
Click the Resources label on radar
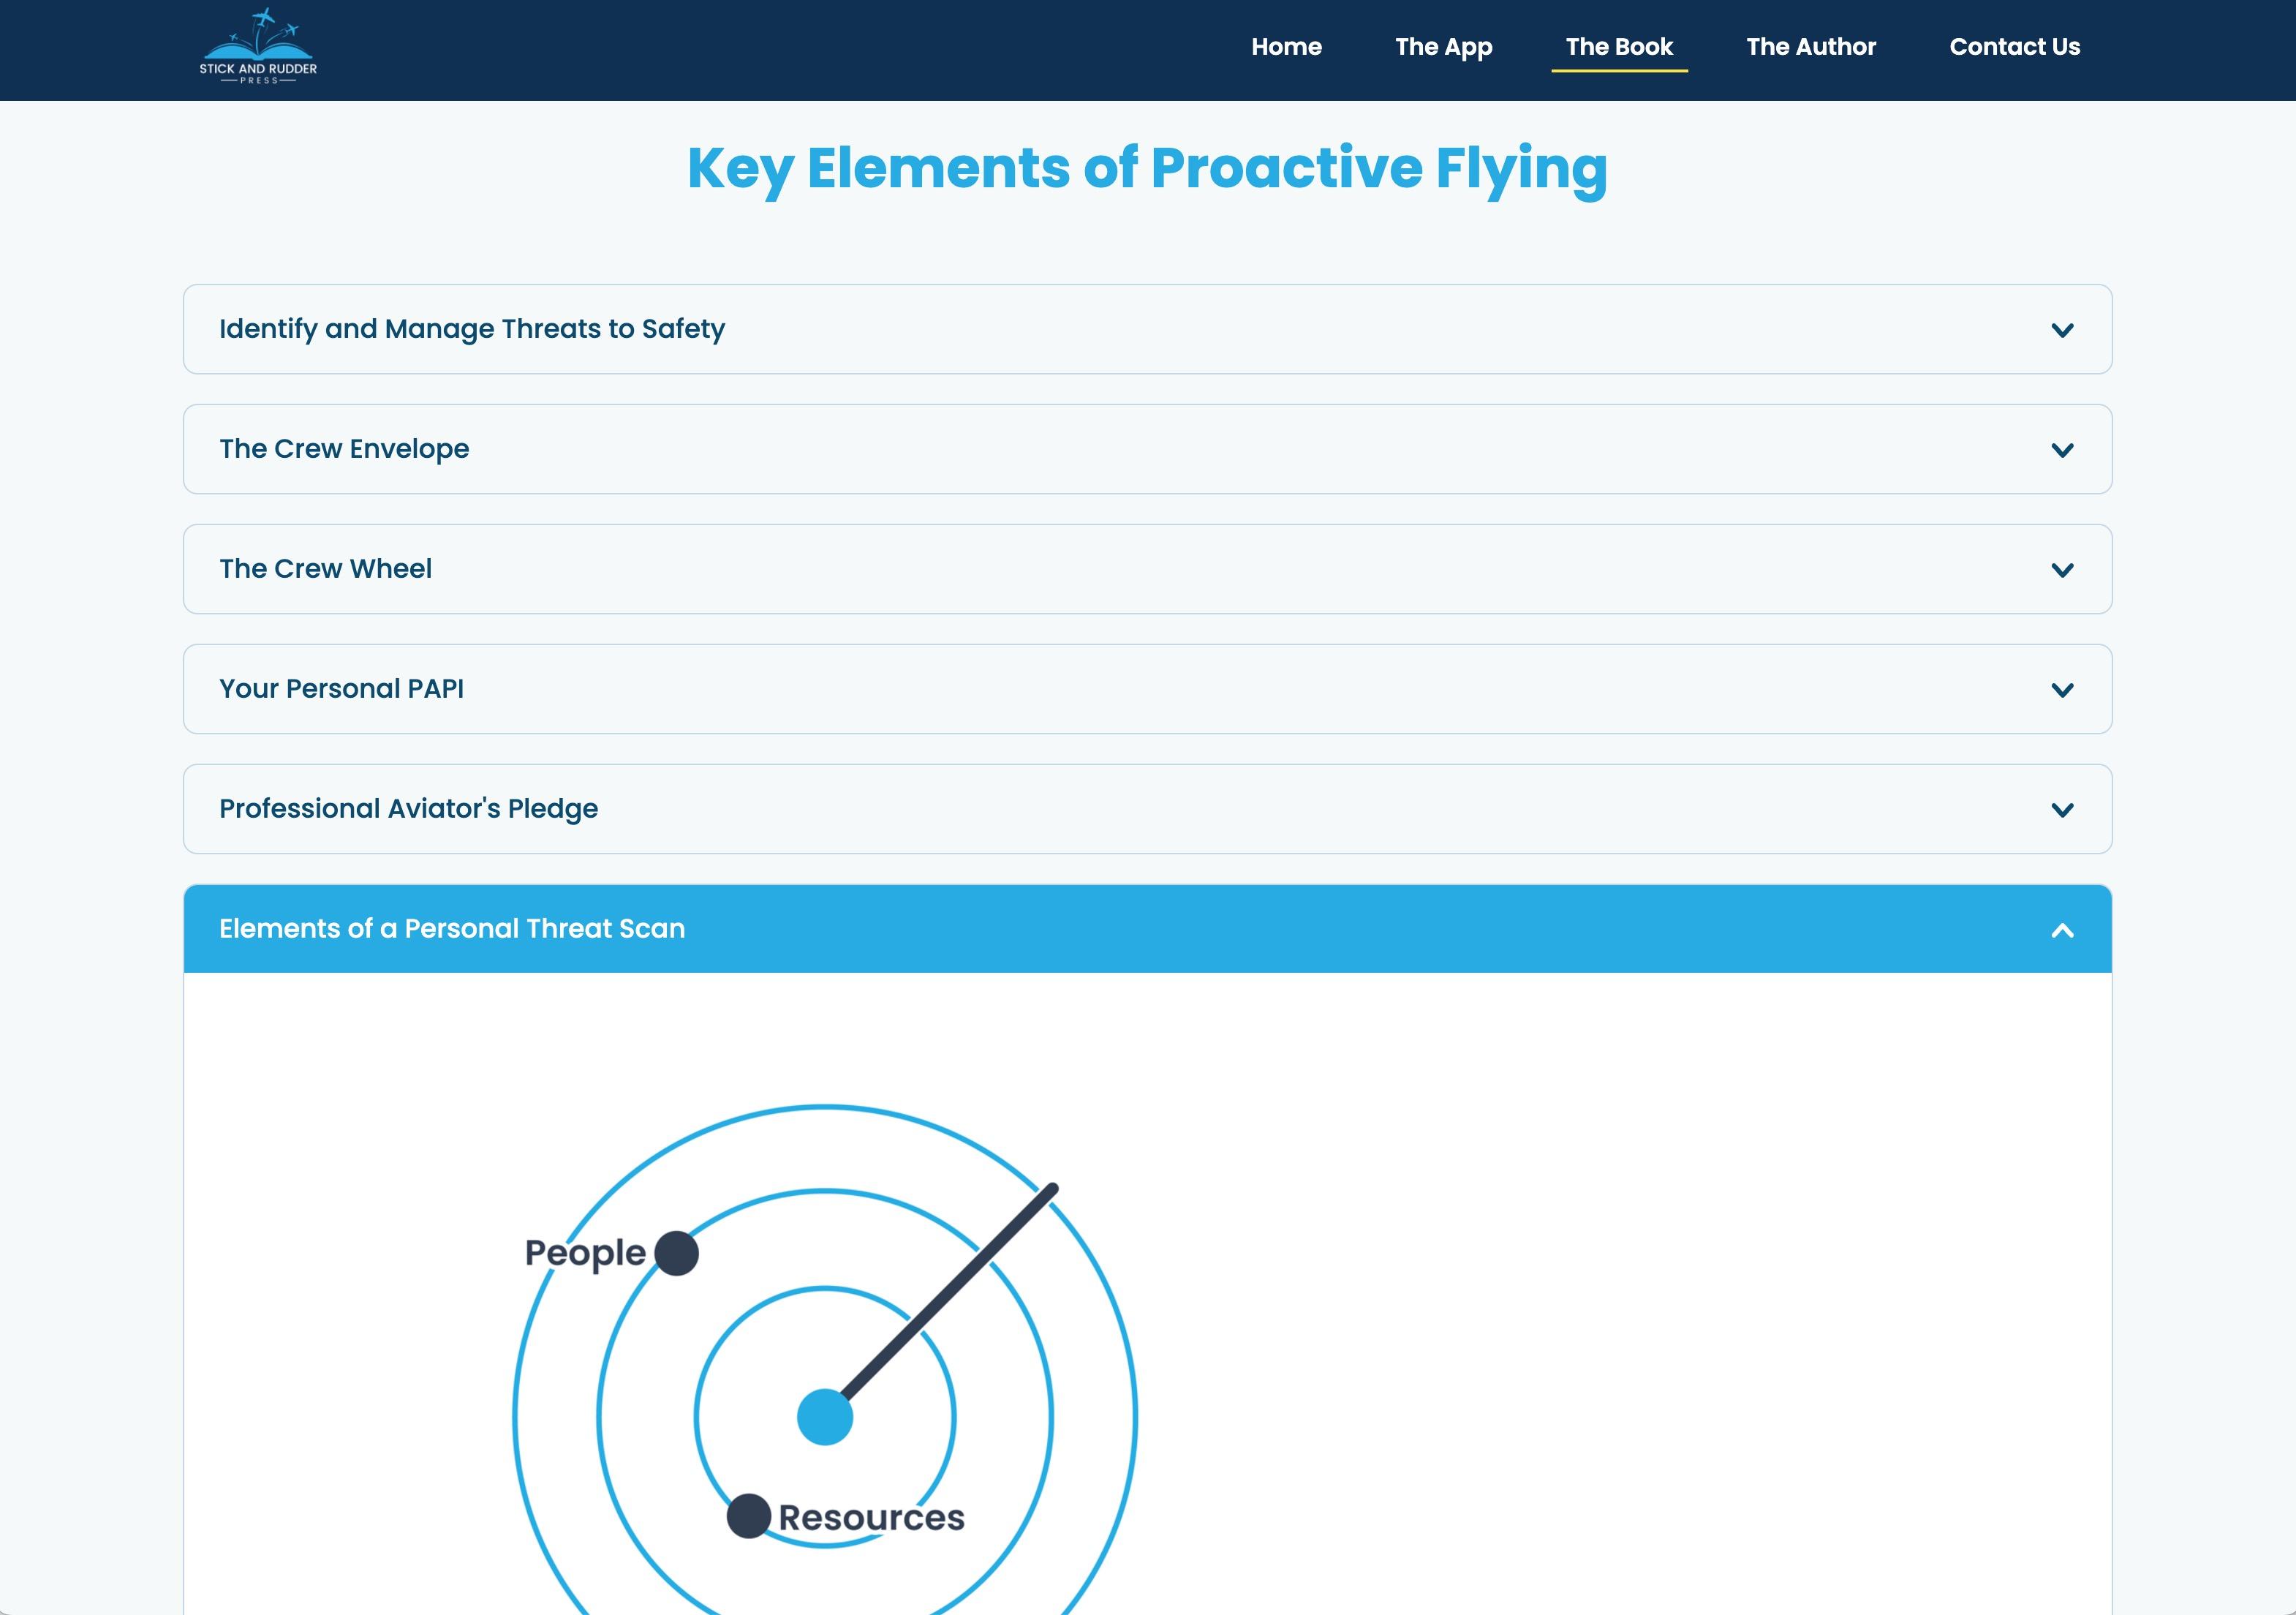(x=871, y=1517)
